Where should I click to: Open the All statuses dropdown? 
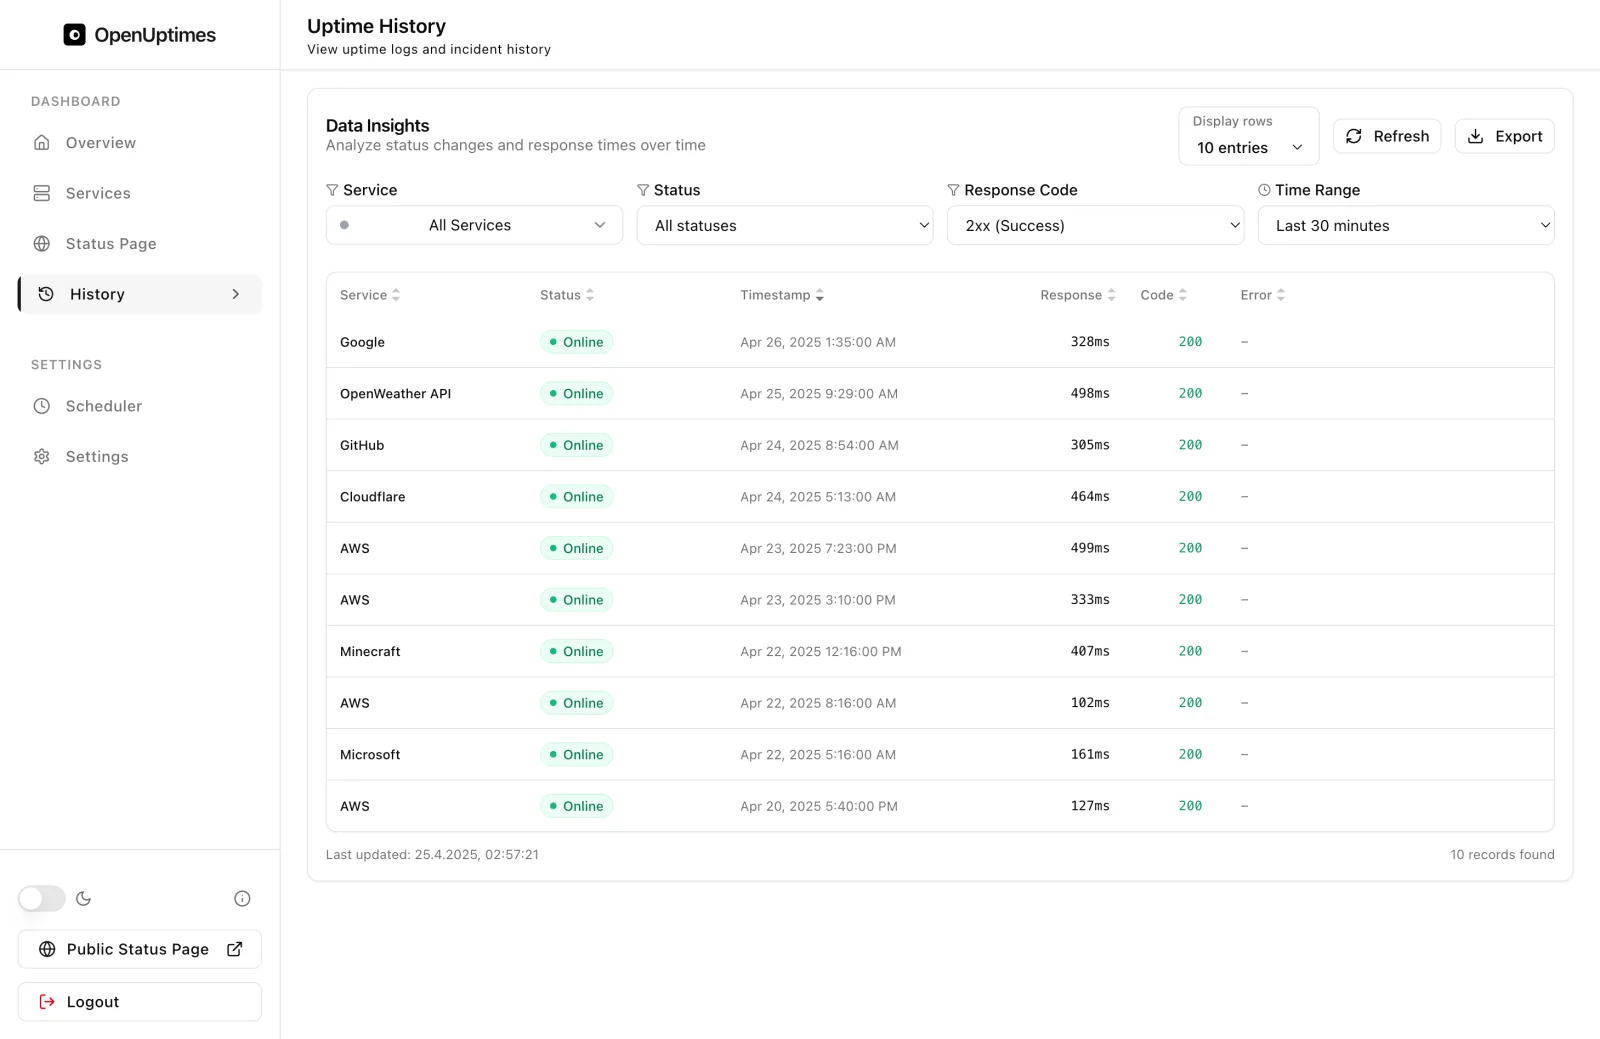click(x=785, y=225)
